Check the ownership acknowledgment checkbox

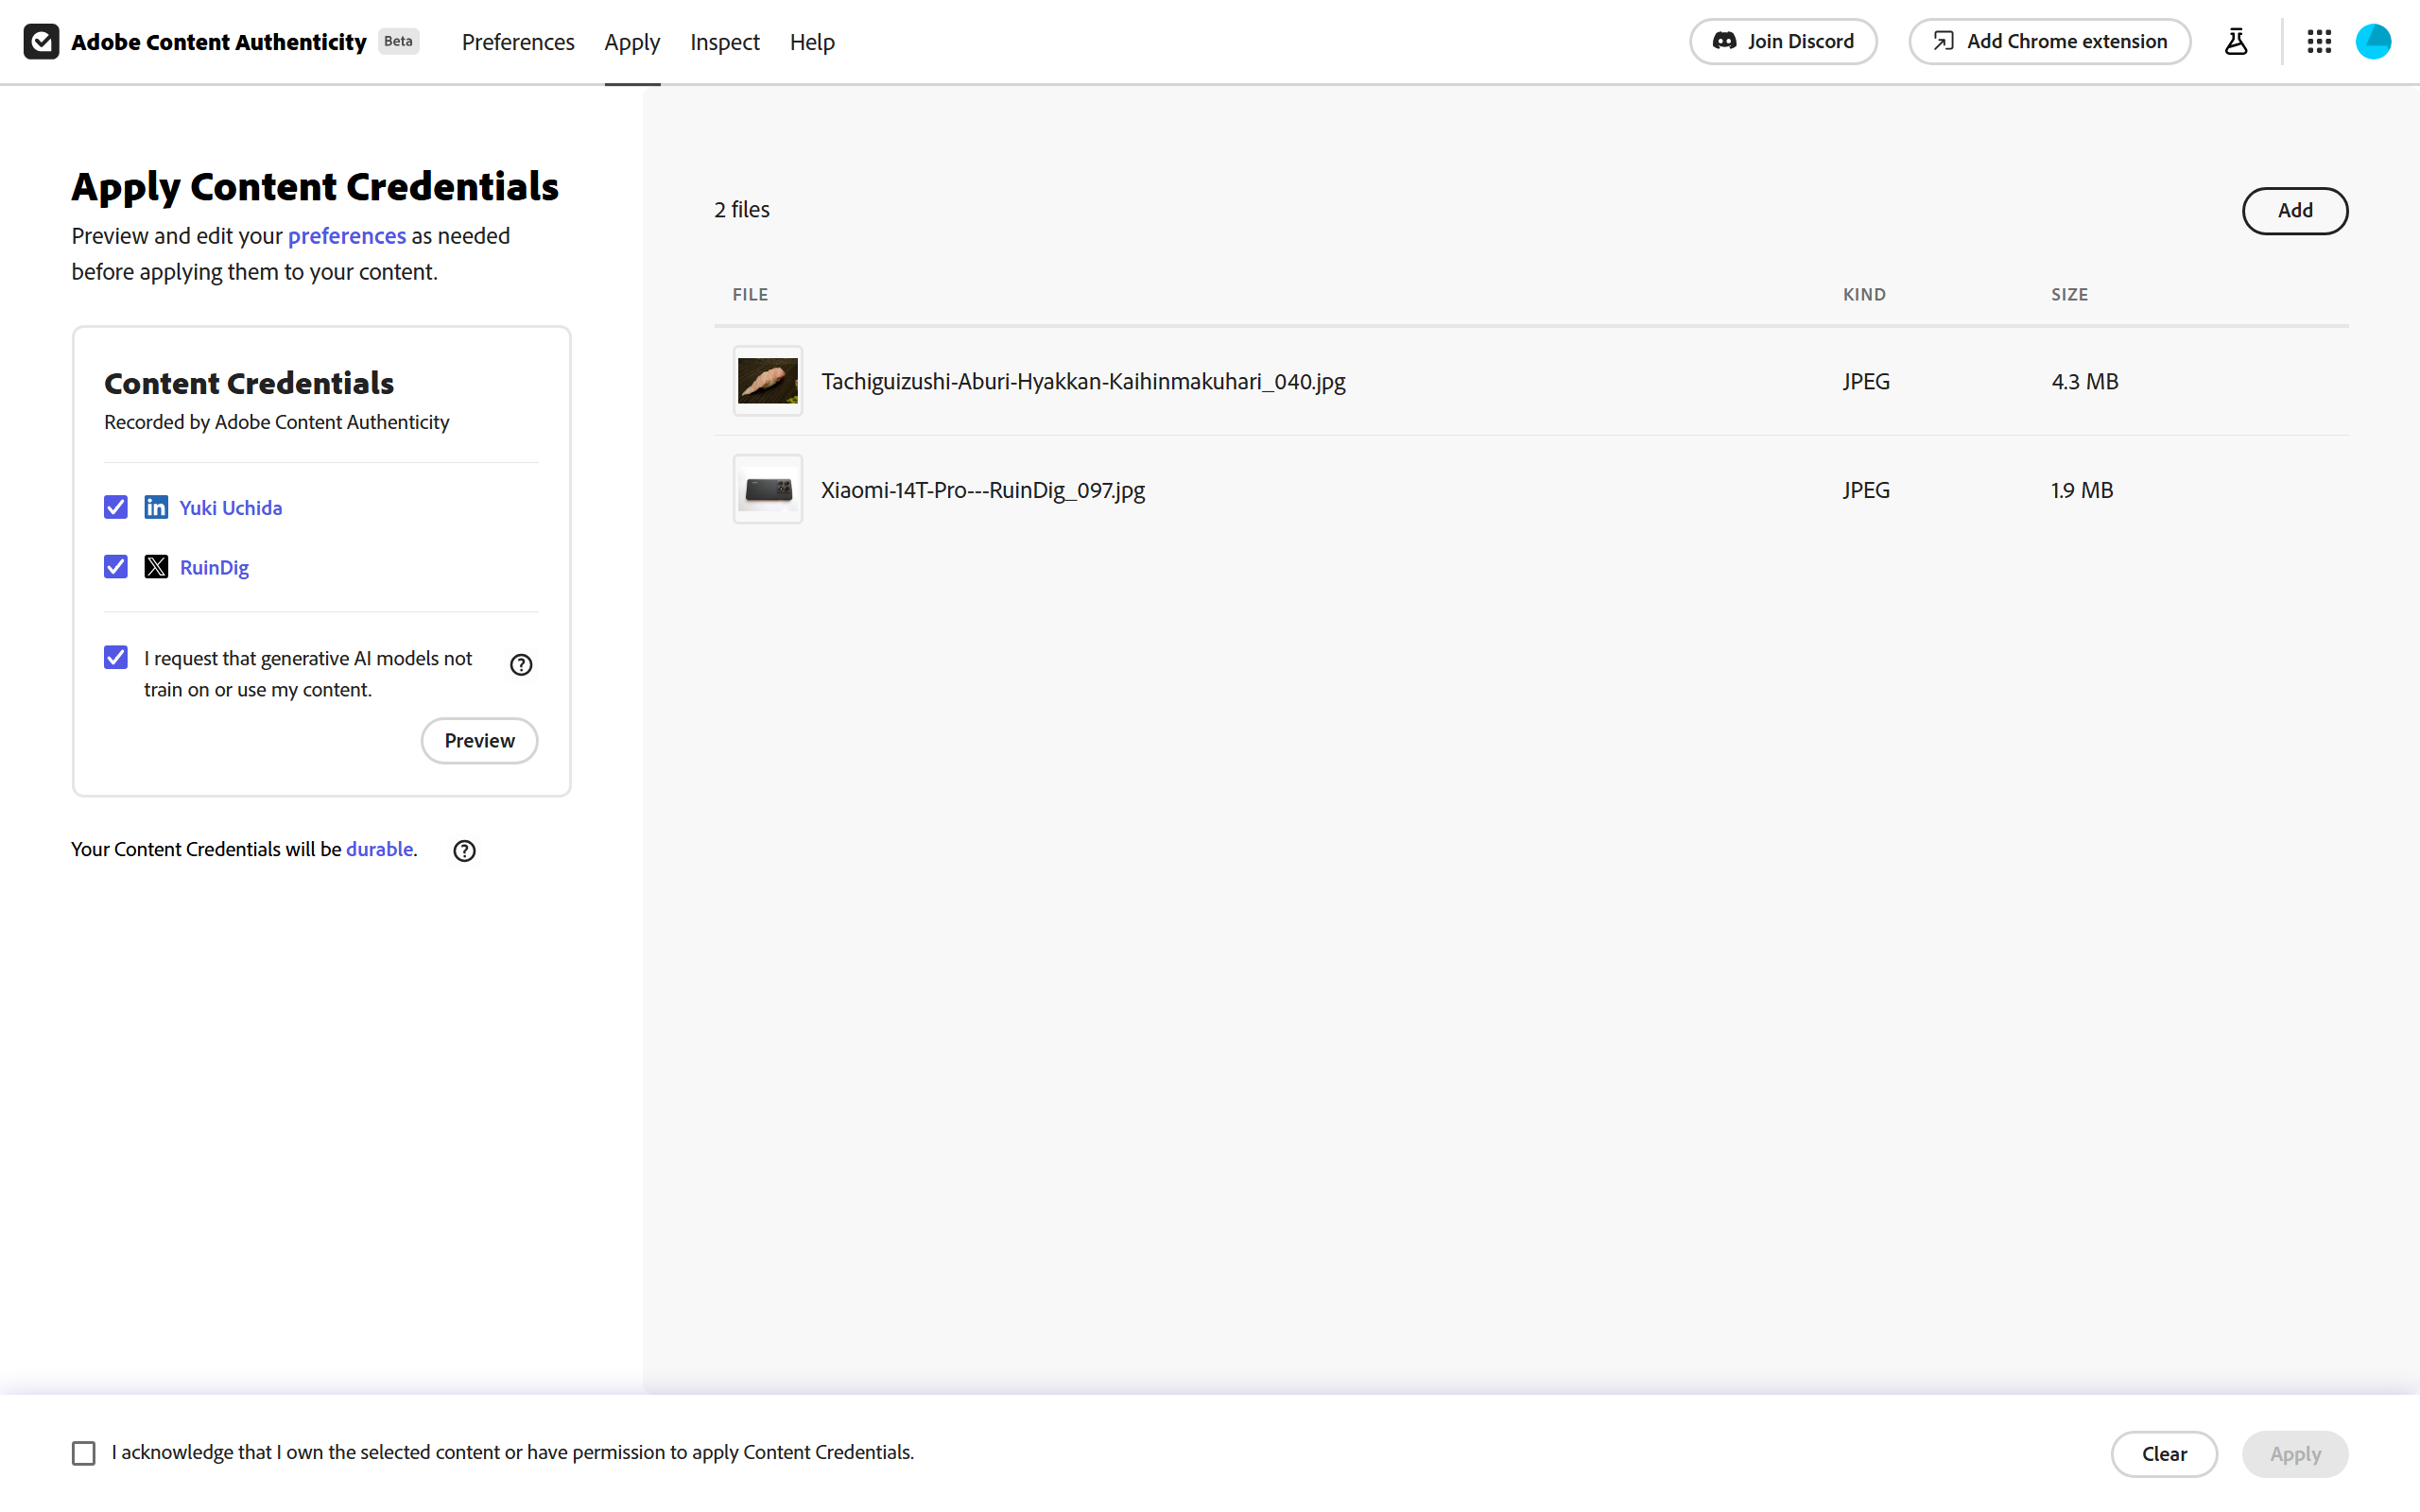(x=84, y=1453)
